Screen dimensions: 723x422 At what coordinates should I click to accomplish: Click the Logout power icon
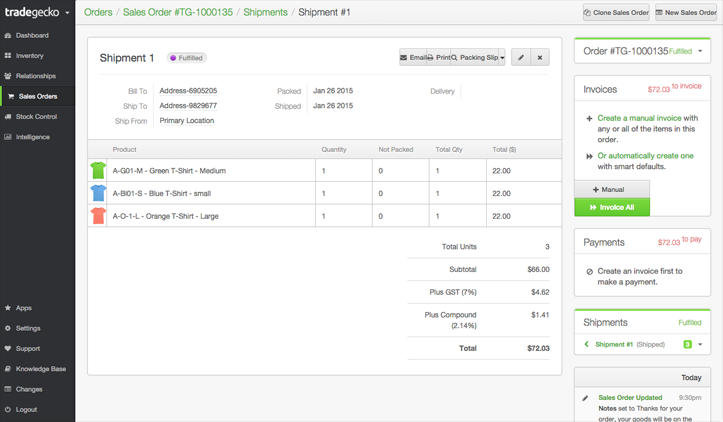7,410
